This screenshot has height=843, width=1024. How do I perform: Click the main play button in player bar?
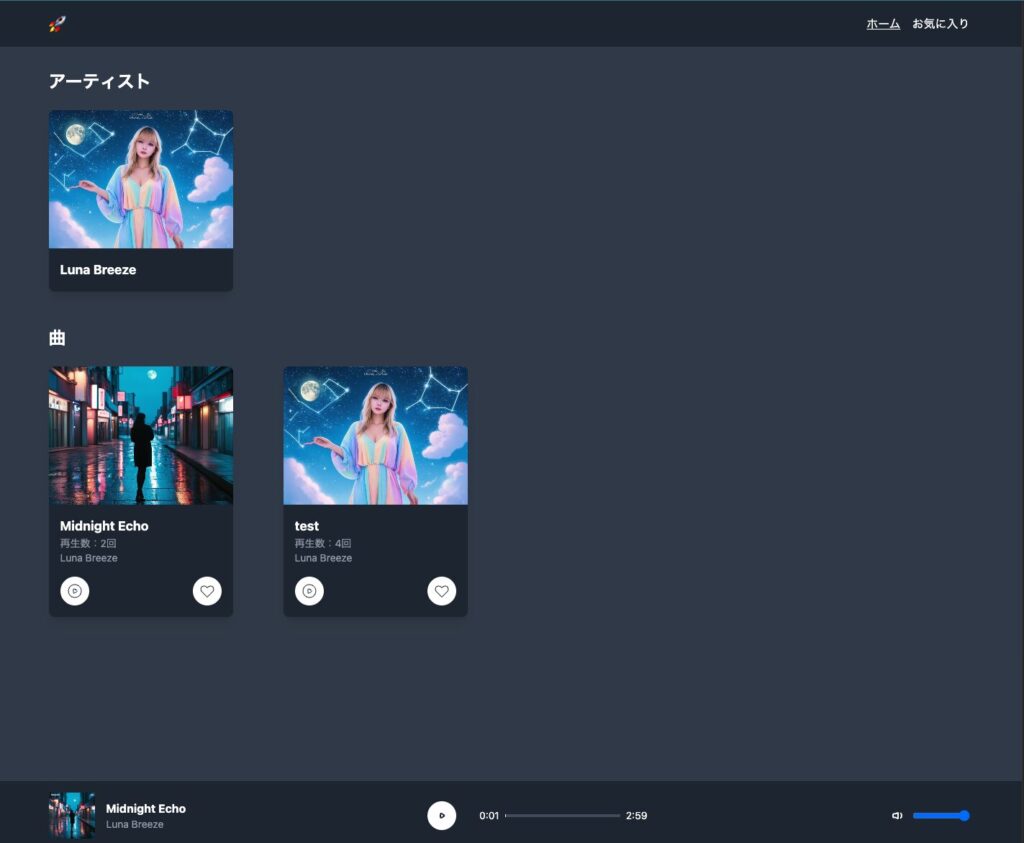[x=441, y=815]
